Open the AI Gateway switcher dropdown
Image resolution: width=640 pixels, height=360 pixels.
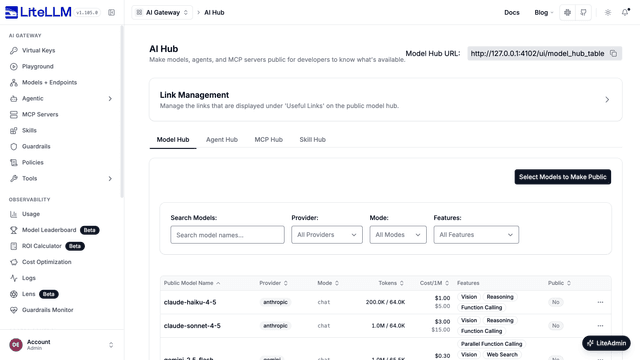point(162,13)
